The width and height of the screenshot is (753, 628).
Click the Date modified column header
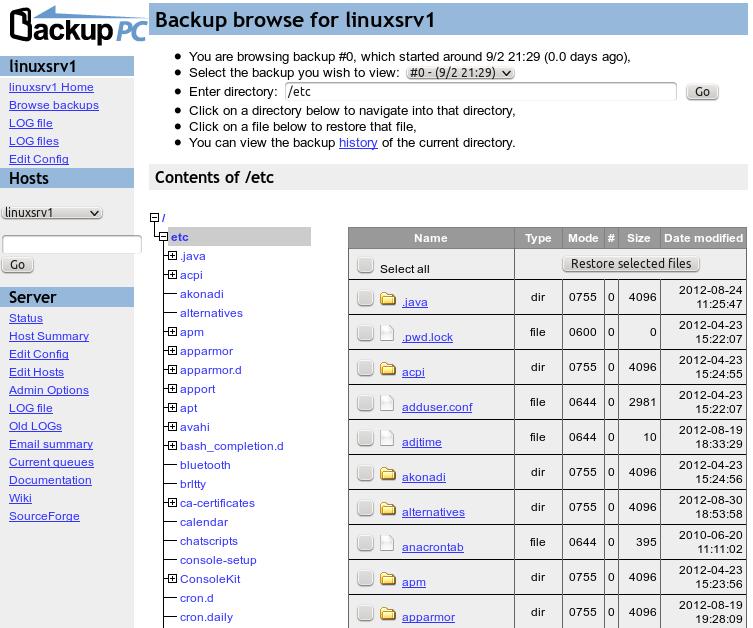[703, 238]
